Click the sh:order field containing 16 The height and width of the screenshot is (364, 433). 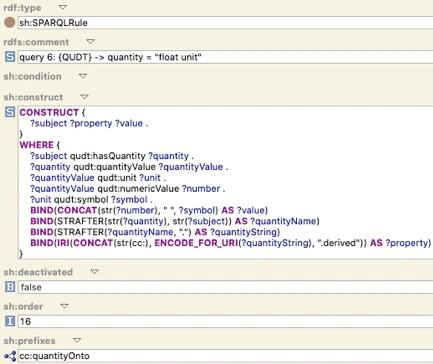coord(225,321)
